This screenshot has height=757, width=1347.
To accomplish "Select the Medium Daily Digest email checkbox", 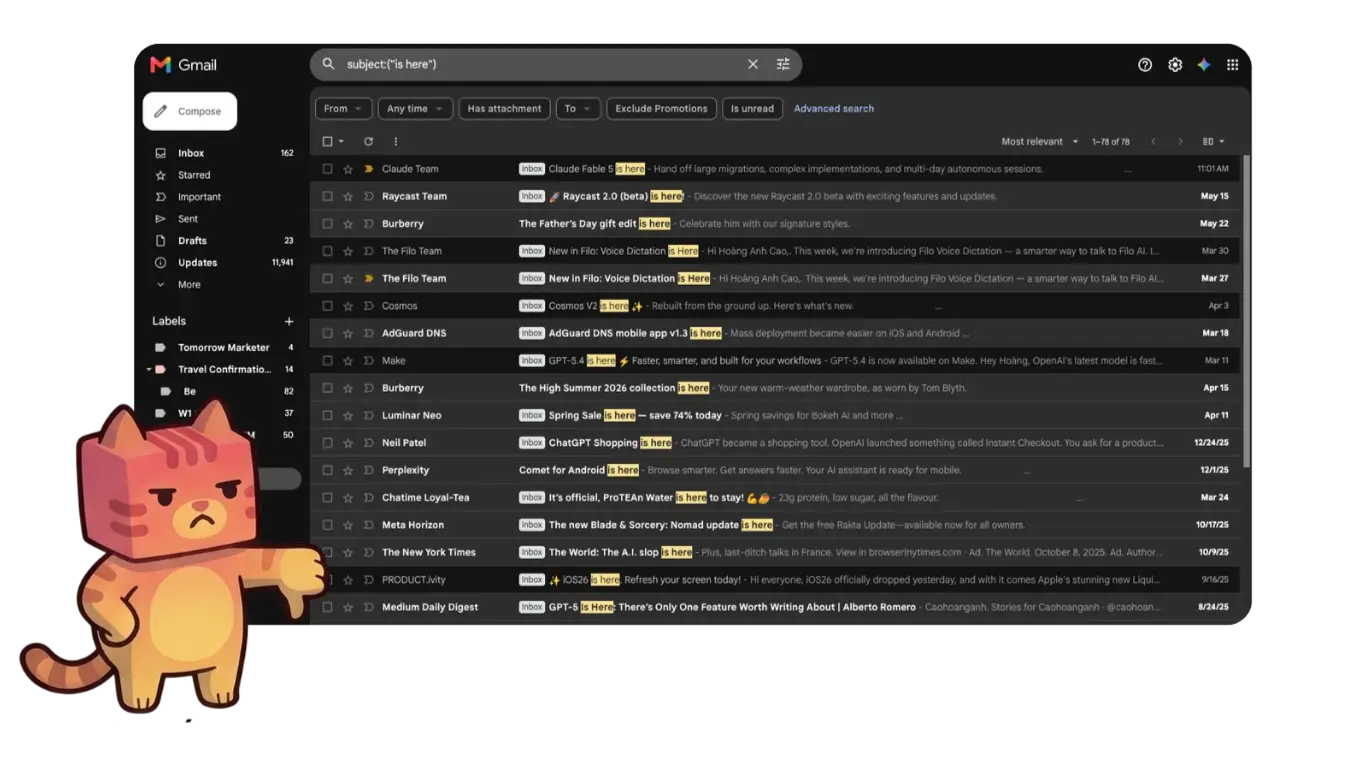I will pos(327,607).
